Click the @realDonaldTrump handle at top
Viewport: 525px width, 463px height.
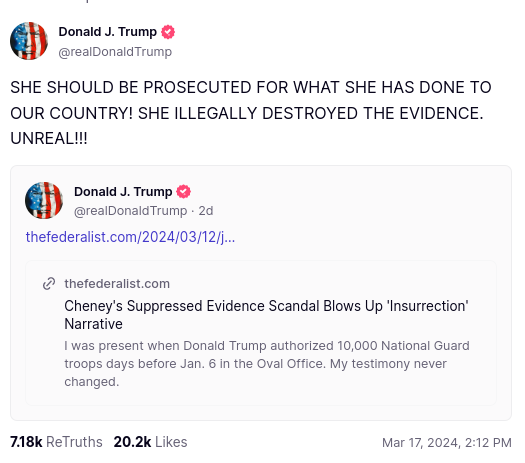click(115, 52)
